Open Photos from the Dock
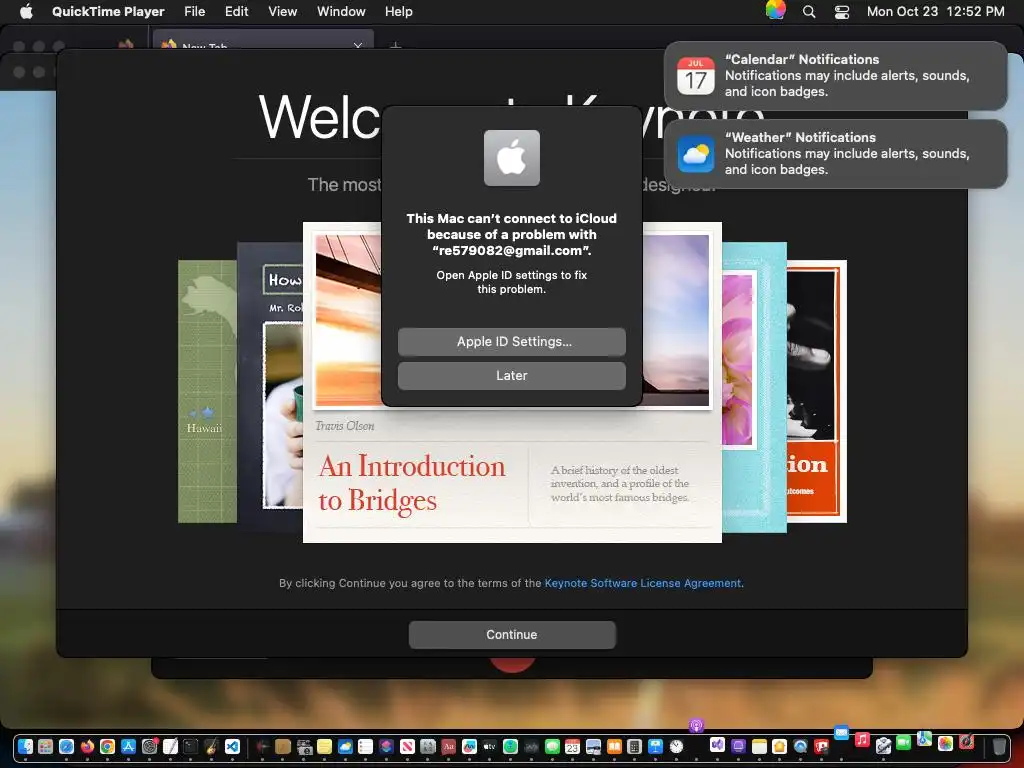 (945, 743)
